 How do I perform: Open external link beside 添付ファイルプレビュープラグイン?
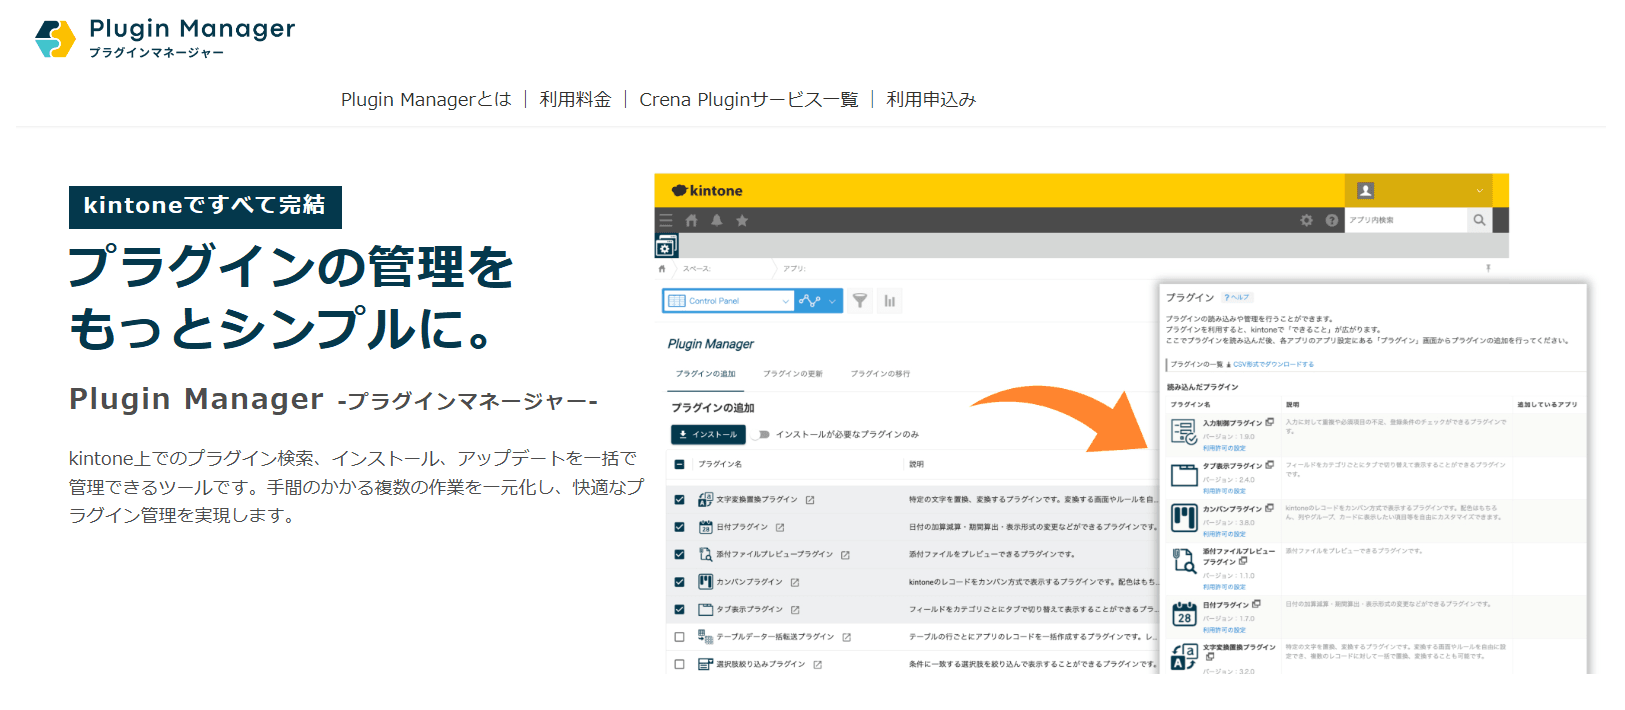coord(845,555)
